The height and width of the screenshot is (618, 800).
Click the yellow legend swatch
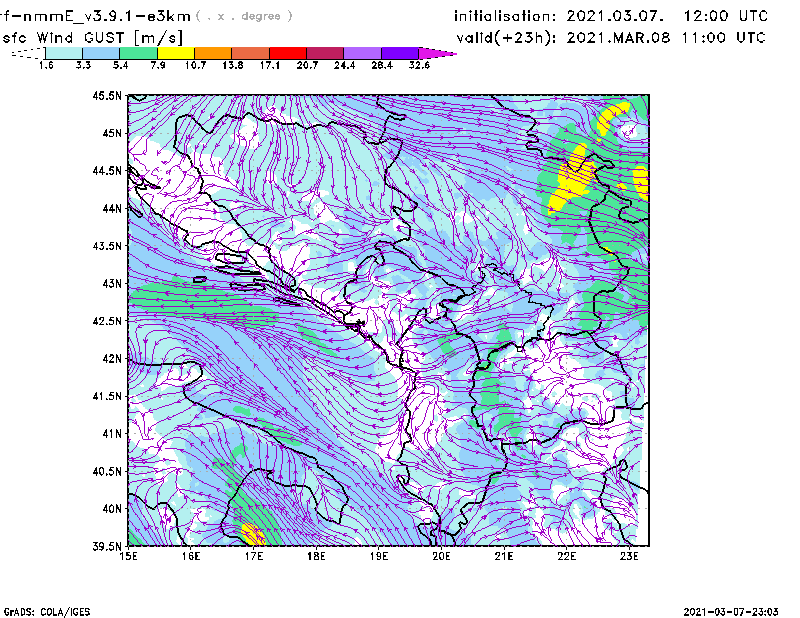coord(176,53)
